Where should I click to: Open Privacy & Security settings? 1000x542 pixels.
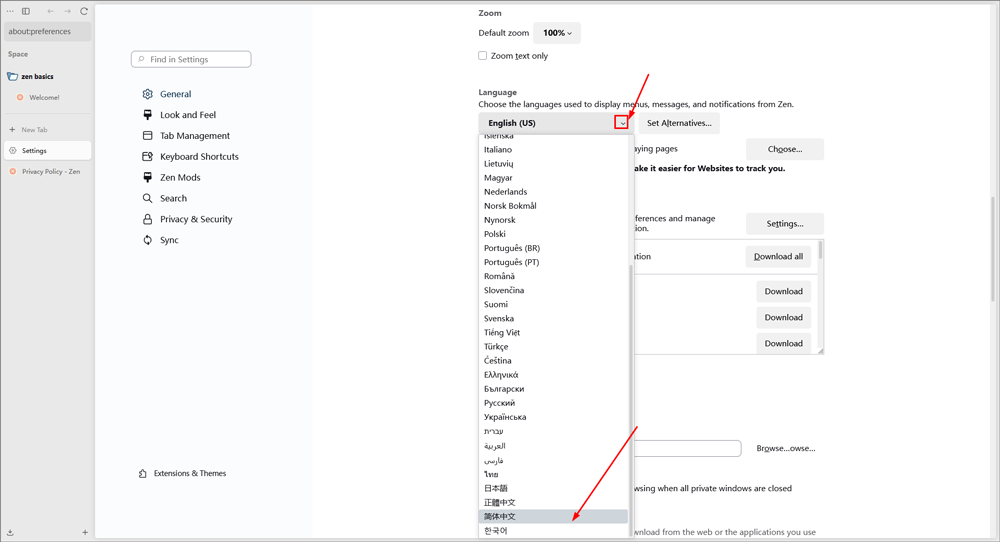pyautogui.click(x=195, y=219)
